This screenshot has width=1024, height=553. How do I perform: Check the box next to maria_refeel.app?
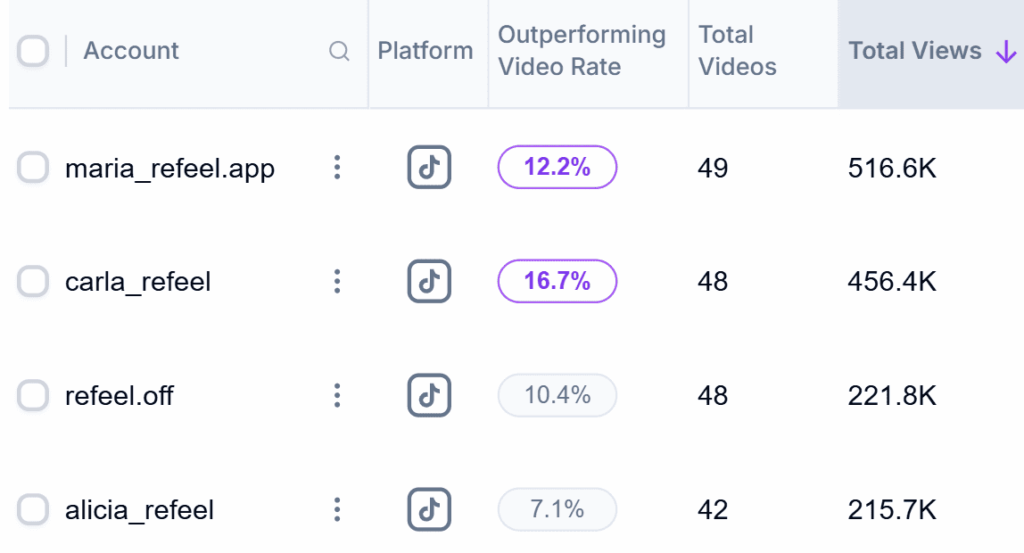[33, 168]
